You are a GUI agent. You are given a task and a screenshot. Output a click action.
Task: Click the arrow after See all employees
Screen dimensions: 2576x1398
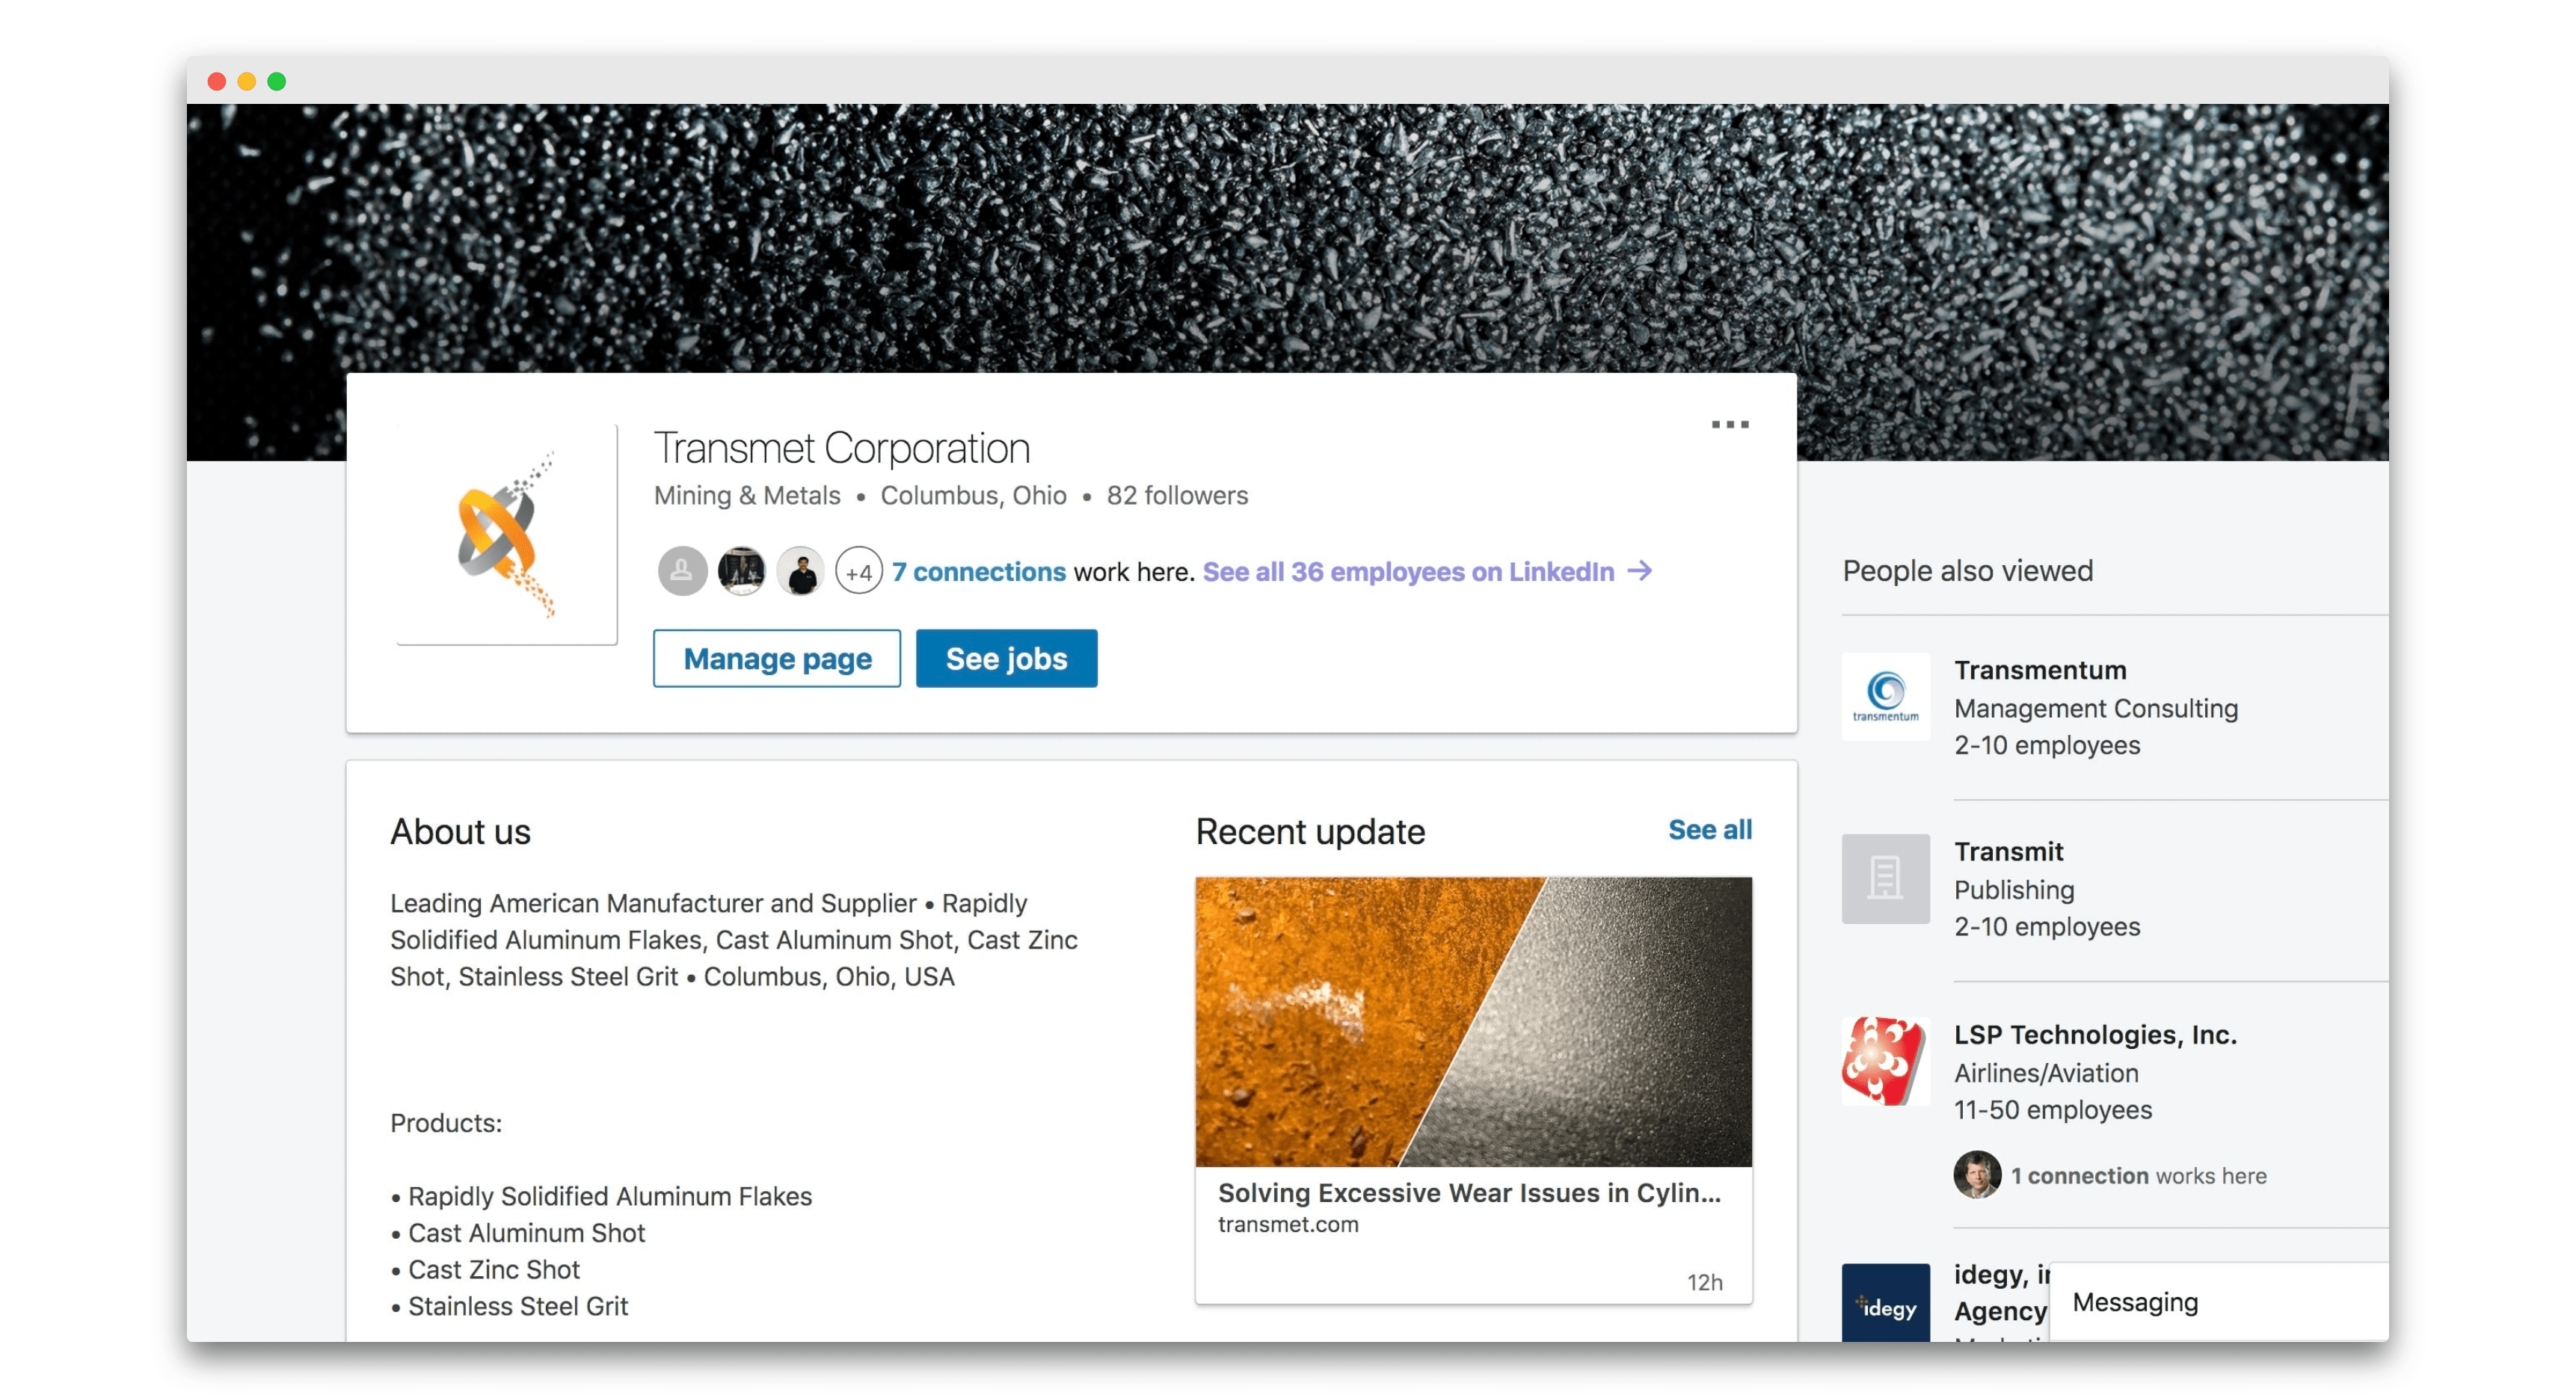click(x=1640, y=571)
